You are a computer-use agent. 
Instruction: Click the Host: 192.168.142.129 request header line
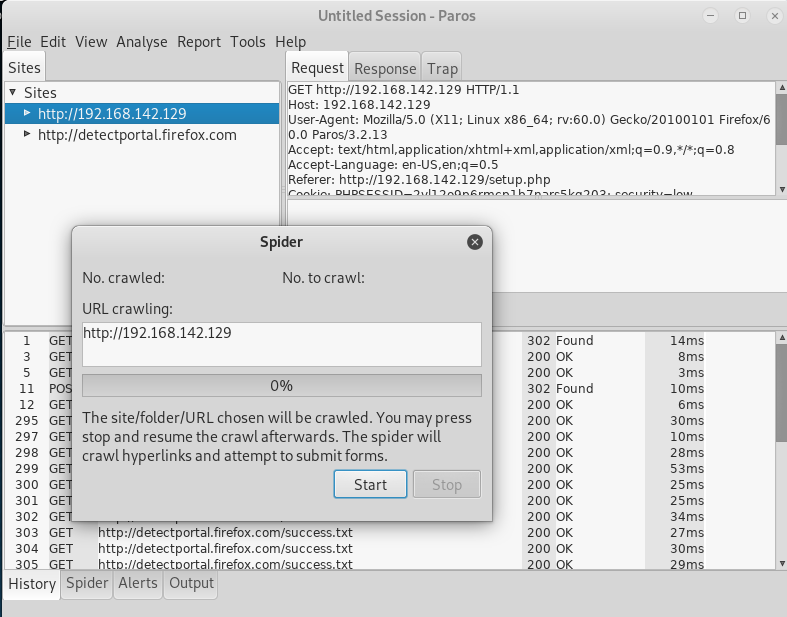click(359, 104)
